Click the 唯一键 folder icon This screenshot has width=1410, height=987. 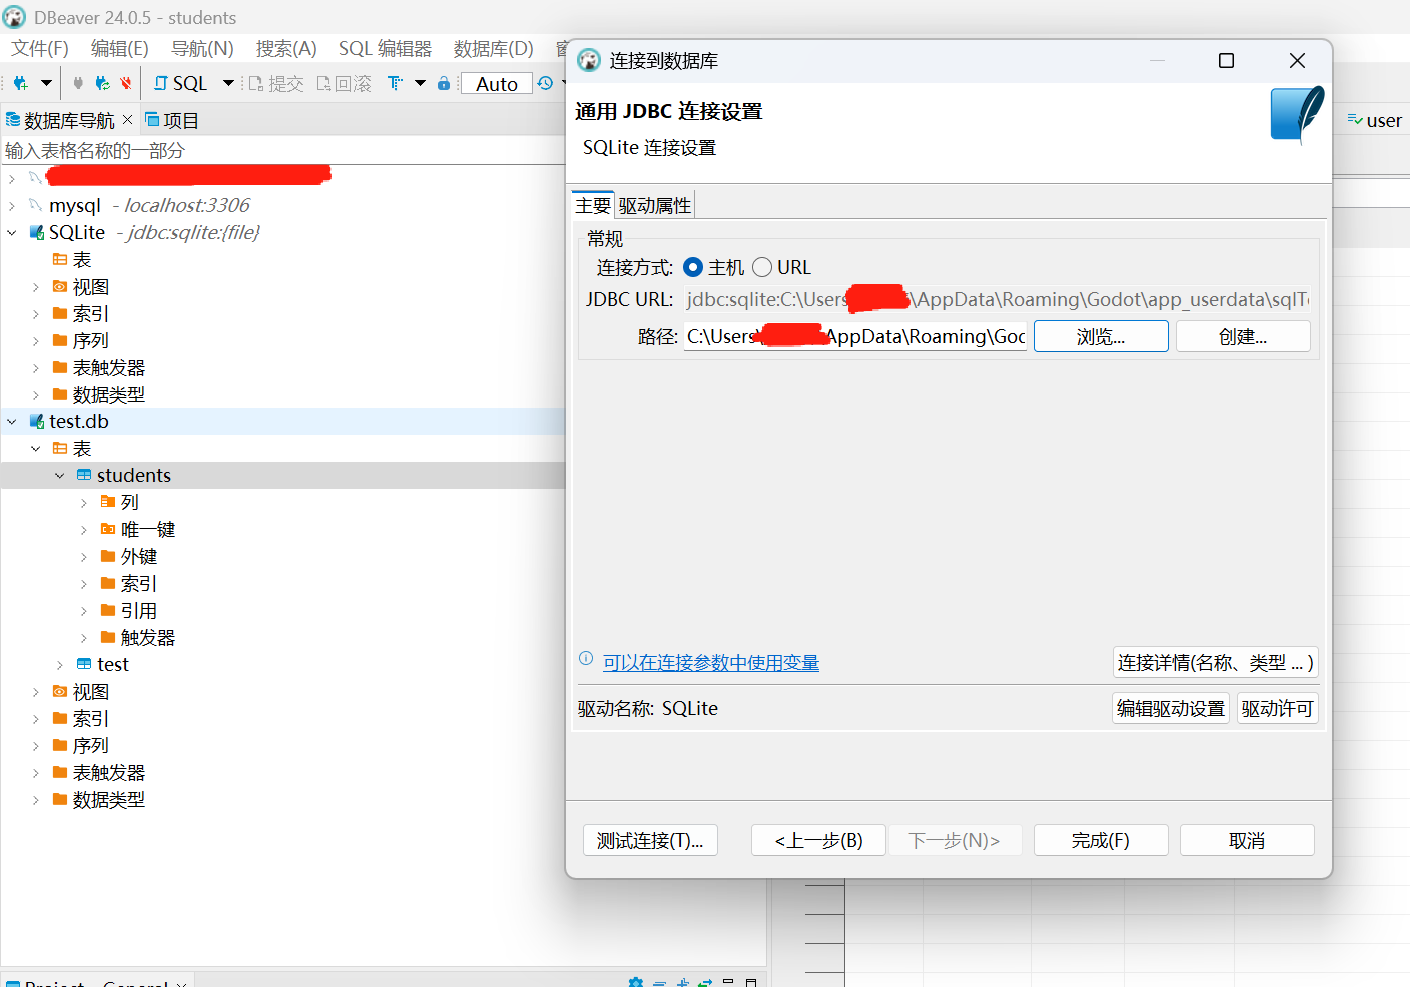click(x=108, y=529)
